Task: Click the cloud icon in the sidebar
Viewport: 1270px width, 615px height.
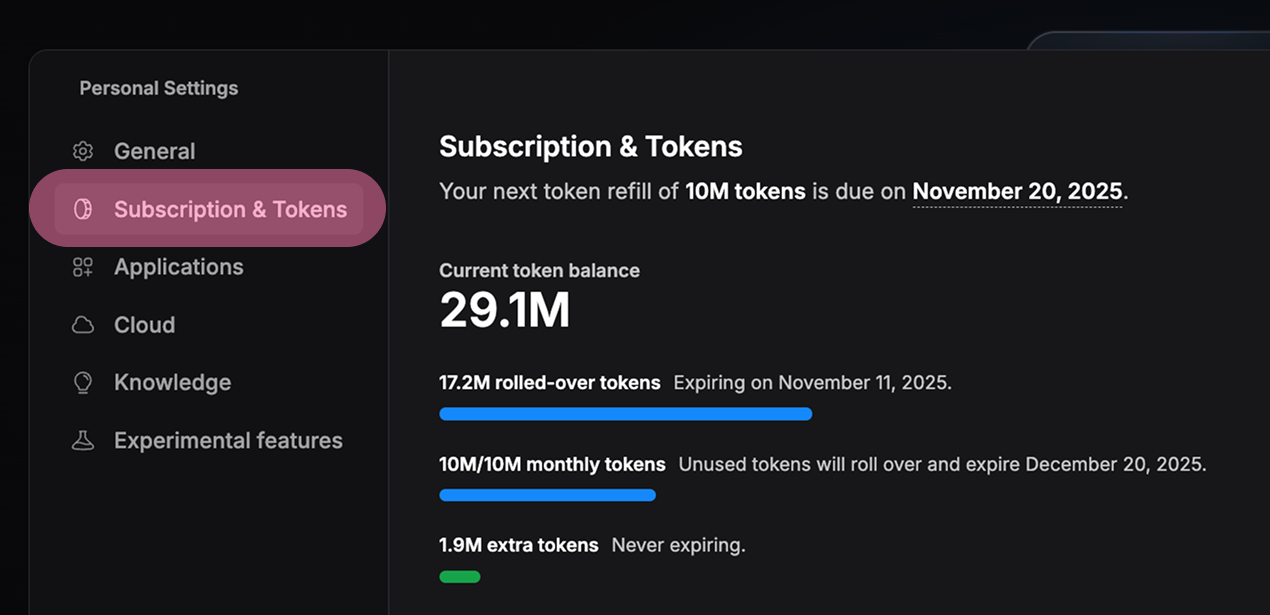Action: pos(82,324)
